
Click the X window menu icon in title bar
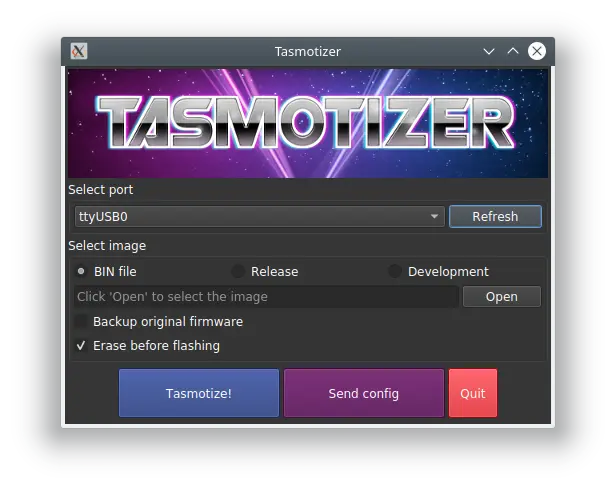tap(79, 51)
